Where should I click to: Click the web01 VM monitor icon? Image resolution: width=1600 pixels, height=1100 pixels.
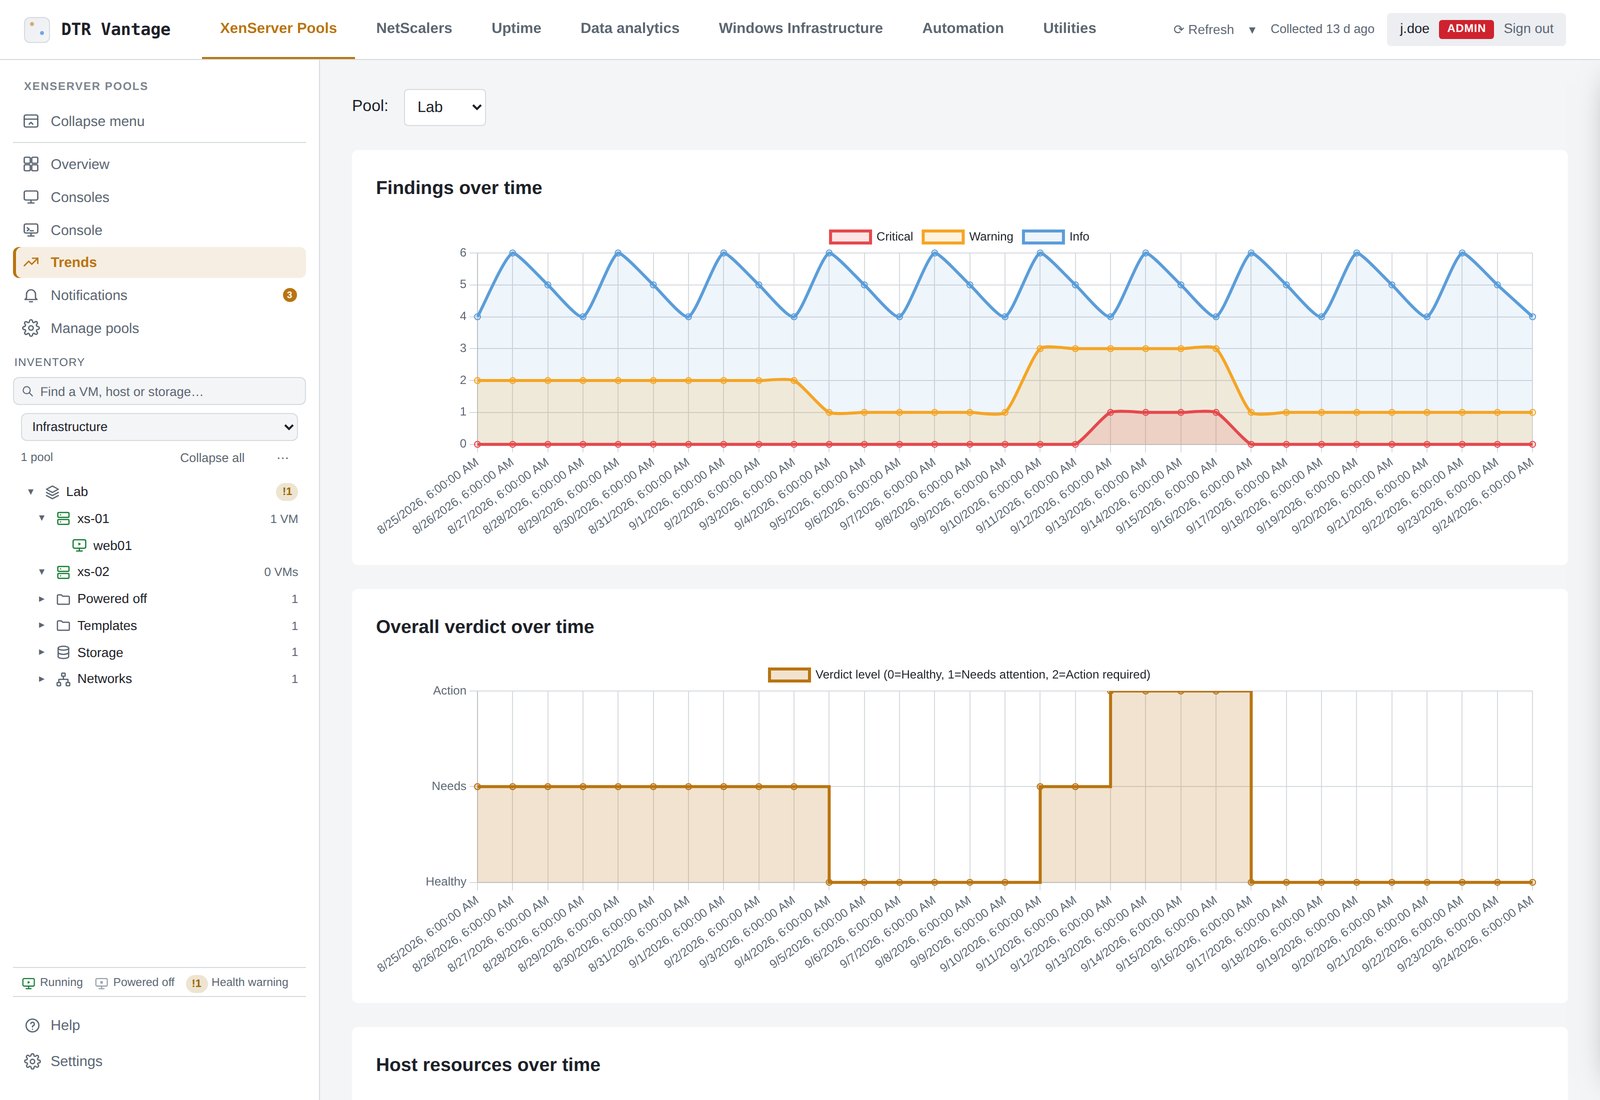(79, 546)
